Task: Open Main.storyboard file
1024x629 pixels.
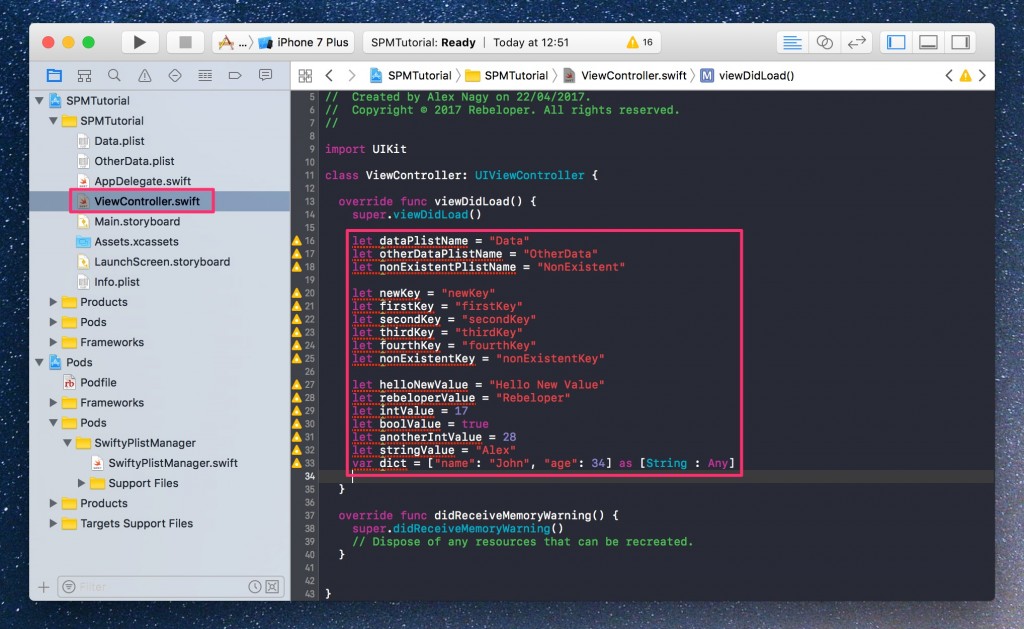Action: point(136,221)
